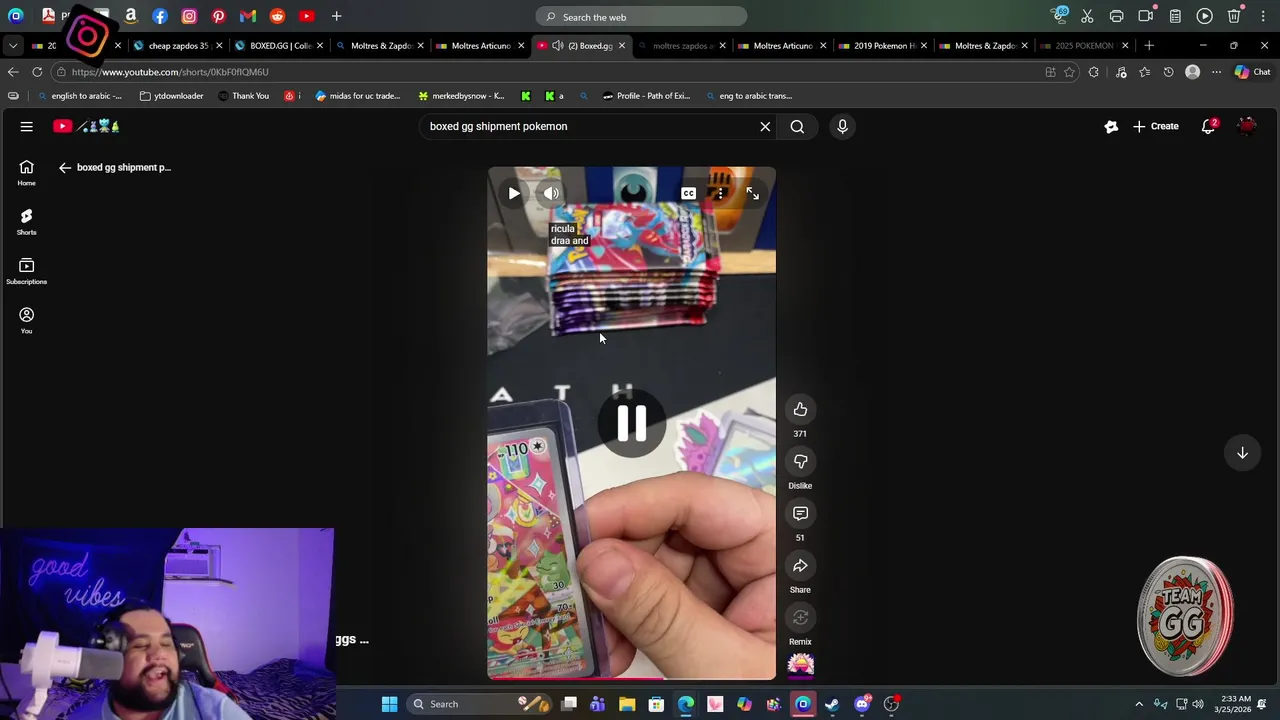Click the Search the web box
This screenshot has width=1280, height=720.
pyautogui.click(x=641, y=17)
